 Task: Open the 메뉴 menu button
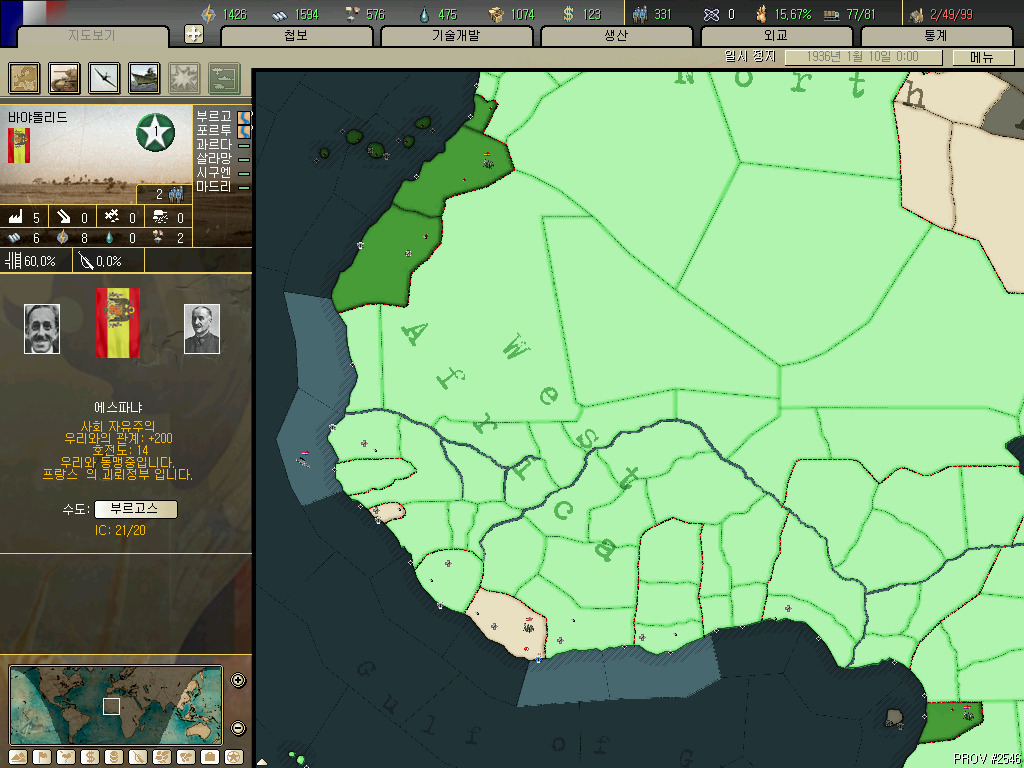(982, 57)
